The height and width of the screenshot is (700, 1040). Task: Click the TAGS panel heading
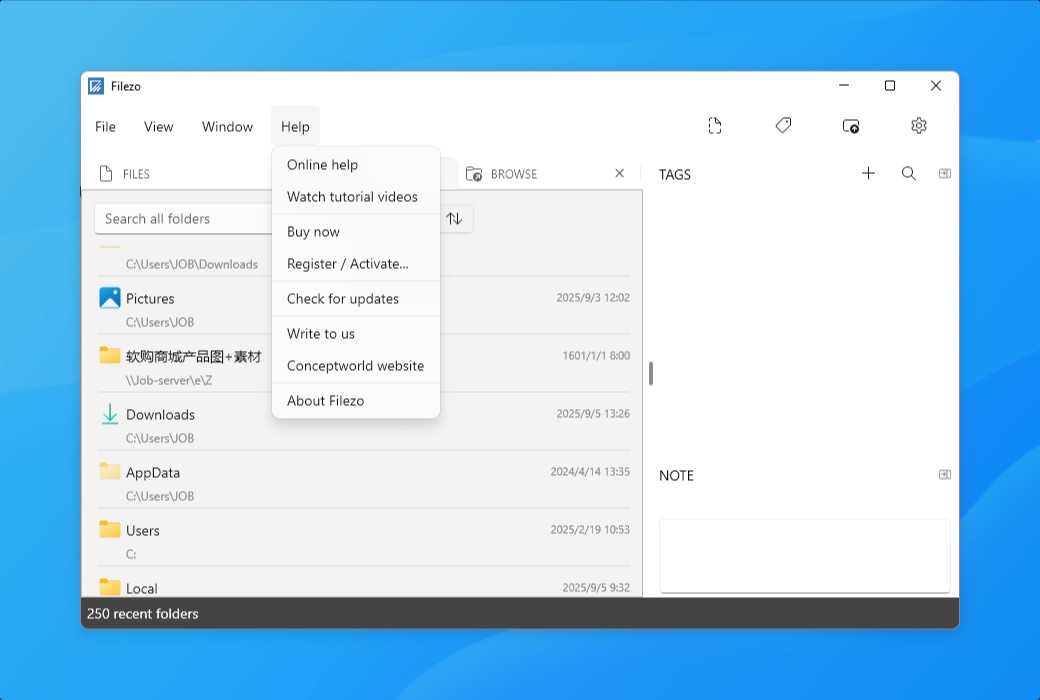[x=675, y=175]
